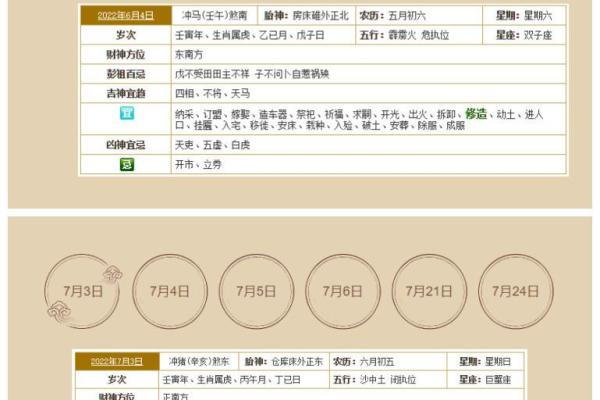Click the 星期六 weekday cell
600x400 pixels.
coord(543,17)
